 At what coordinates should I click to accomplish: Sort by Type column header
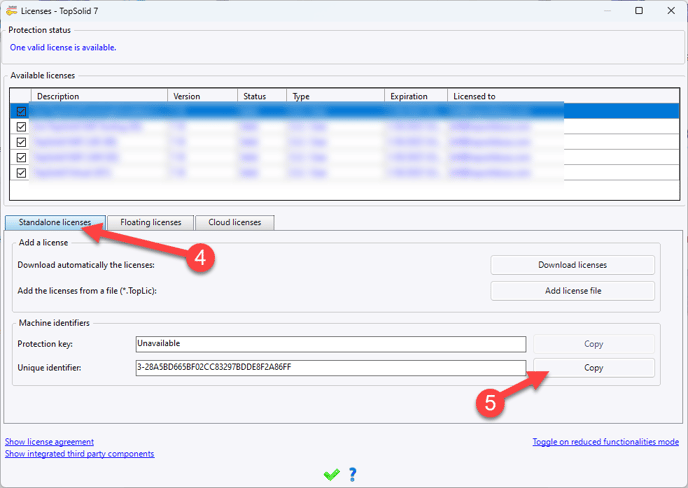336,96
